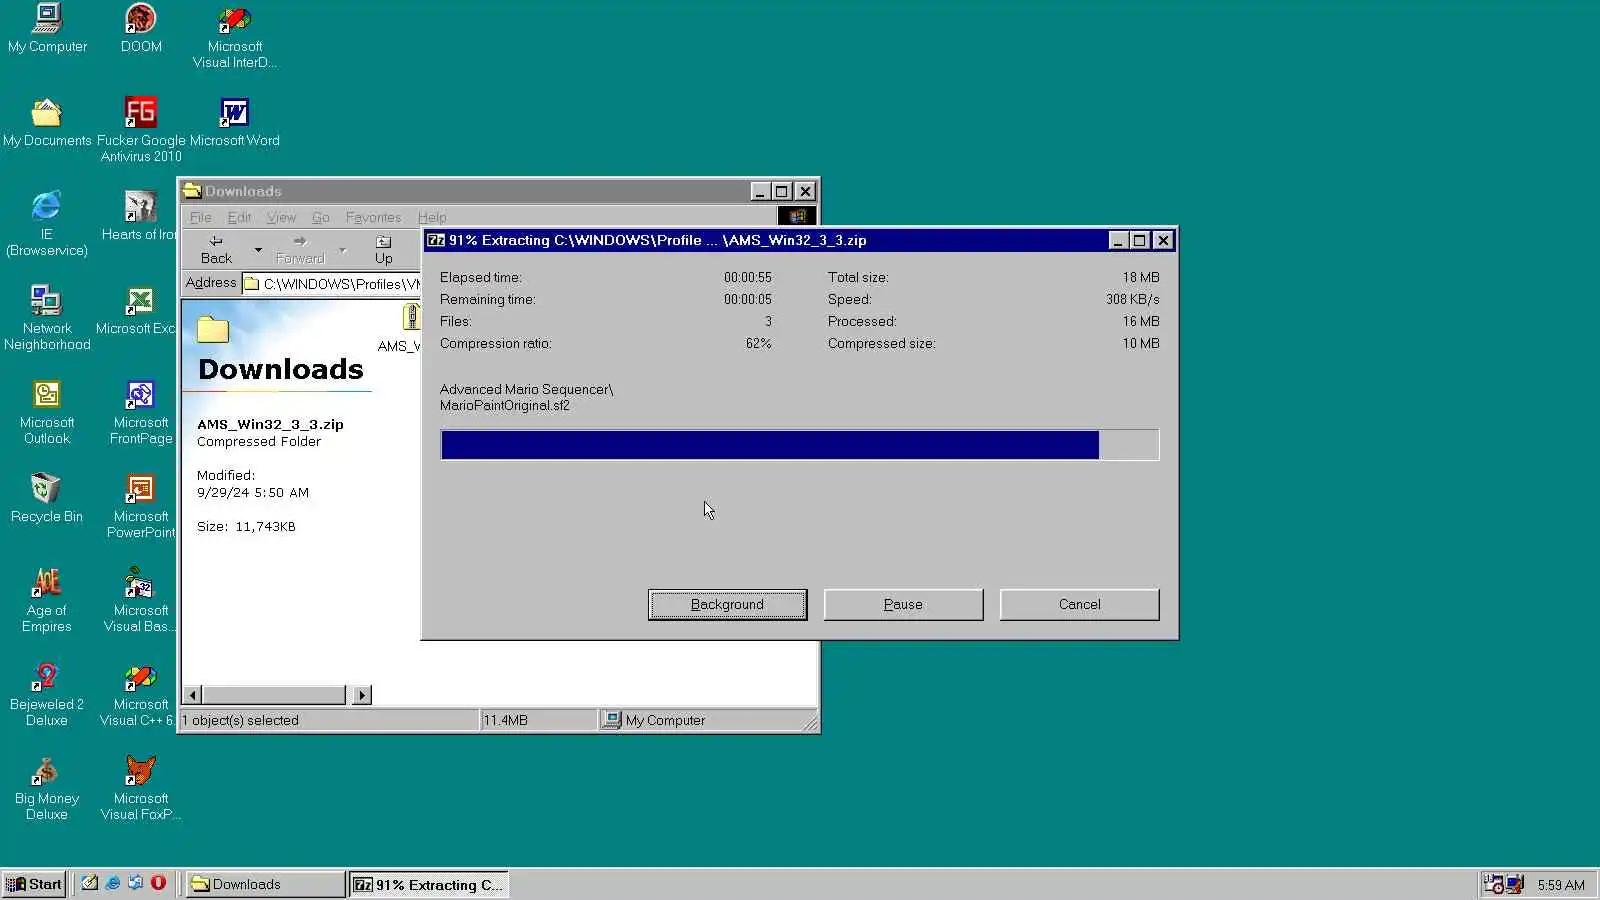This screenshot has height=900, width=1600.
Task: Click the Back toolbar button in Downloads
Action: 216,249
